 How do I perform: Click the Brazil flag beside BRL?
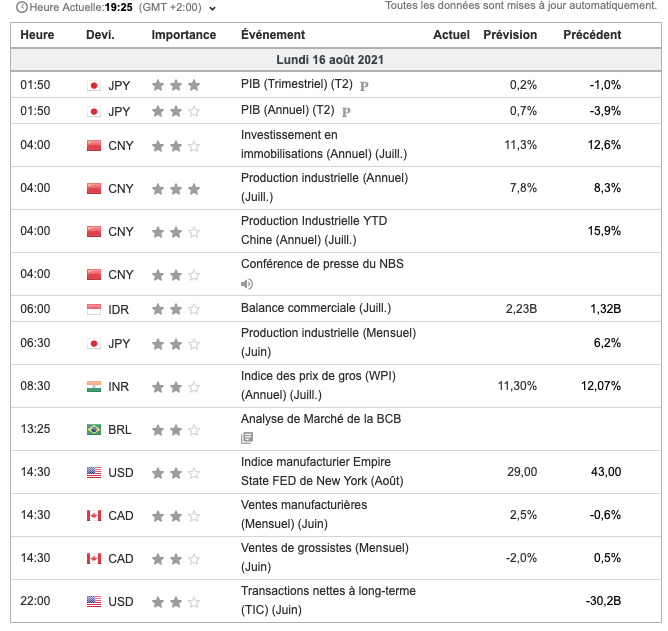coord(94,430)
